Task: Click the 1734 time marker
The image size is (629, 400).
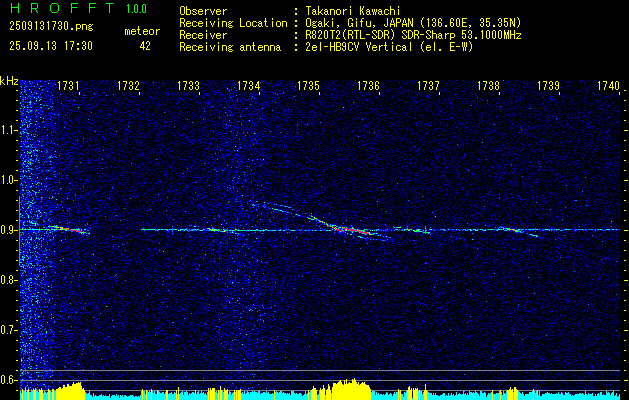Action: pos(249,86)
